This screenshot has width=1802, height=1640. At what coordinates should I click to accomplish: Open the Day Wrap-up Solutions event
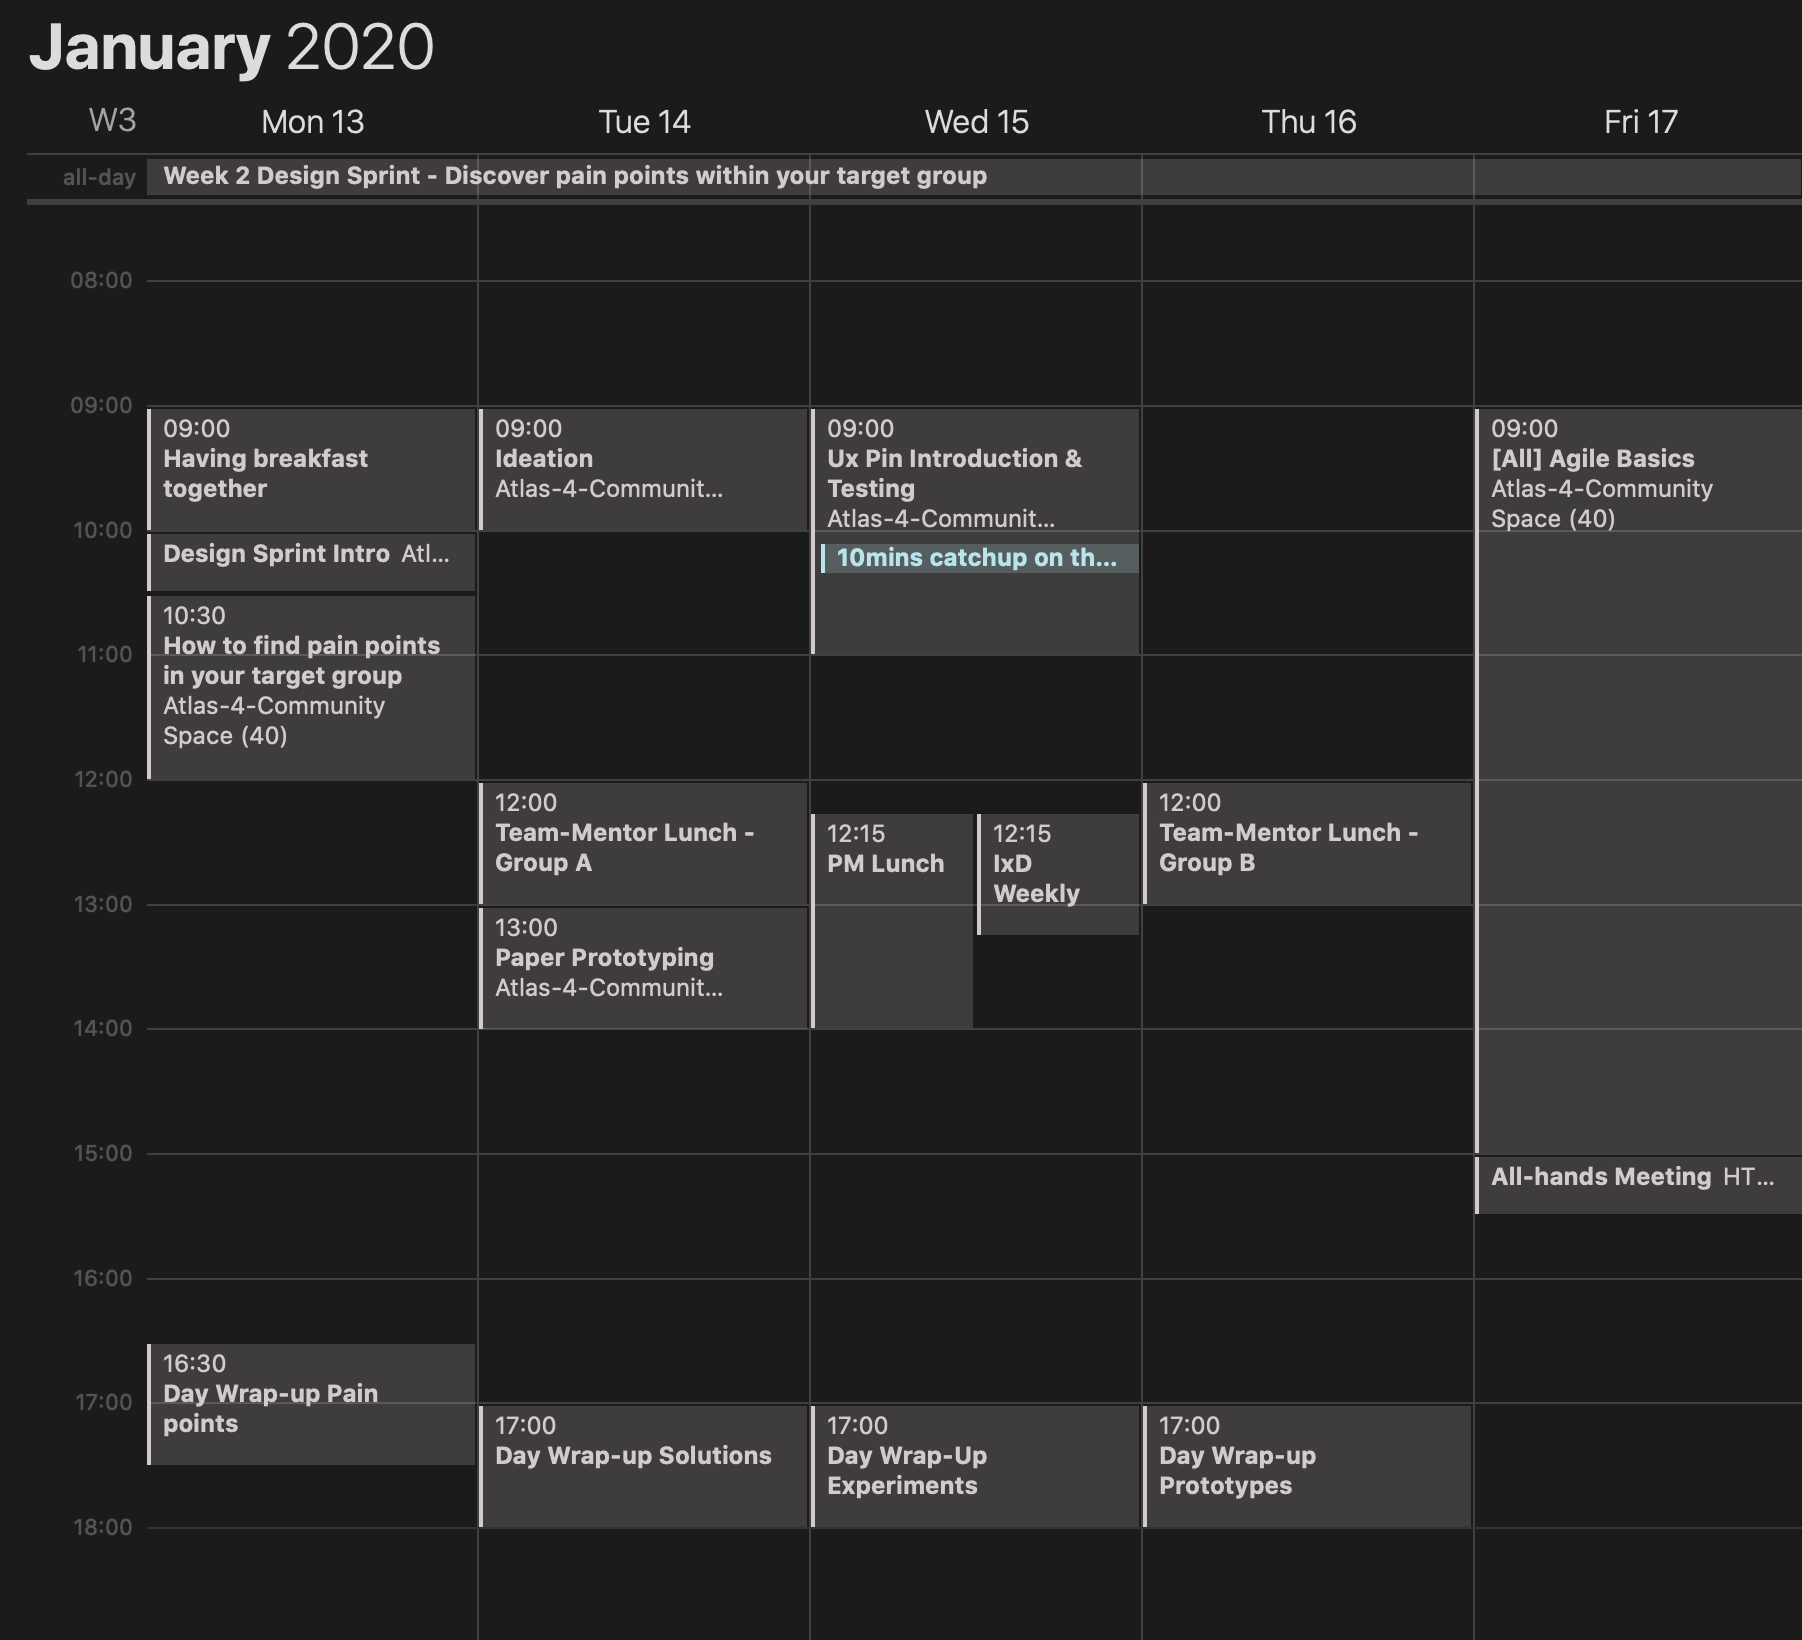643,1466
